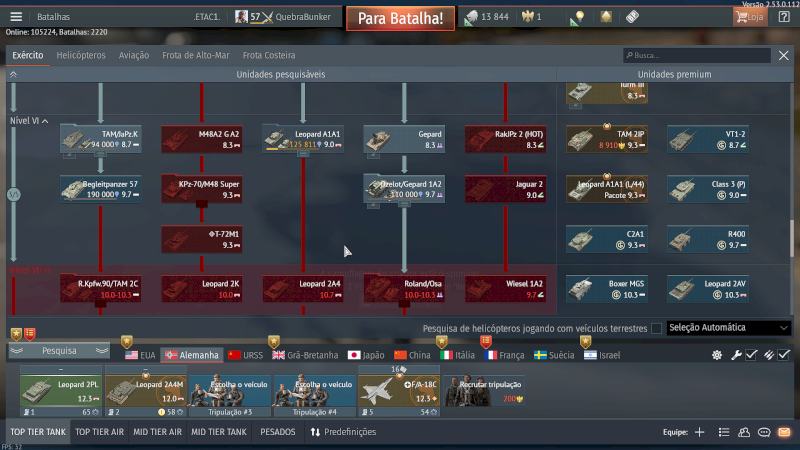Open Predefinições presets menu
Image resolution: width=800 pixels, height=450 pixels.
point(343,432)
